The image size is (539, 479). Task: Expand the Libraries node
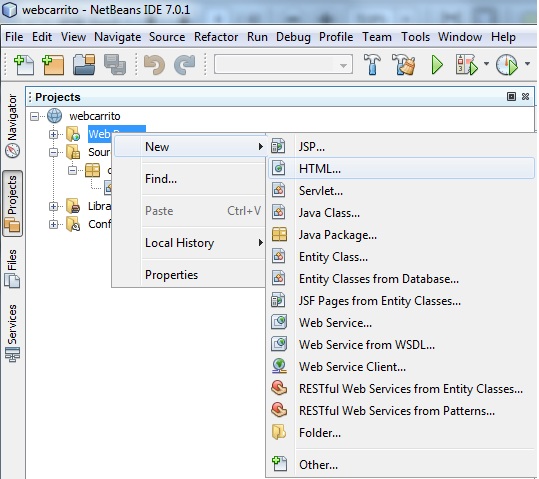[54, 206]
